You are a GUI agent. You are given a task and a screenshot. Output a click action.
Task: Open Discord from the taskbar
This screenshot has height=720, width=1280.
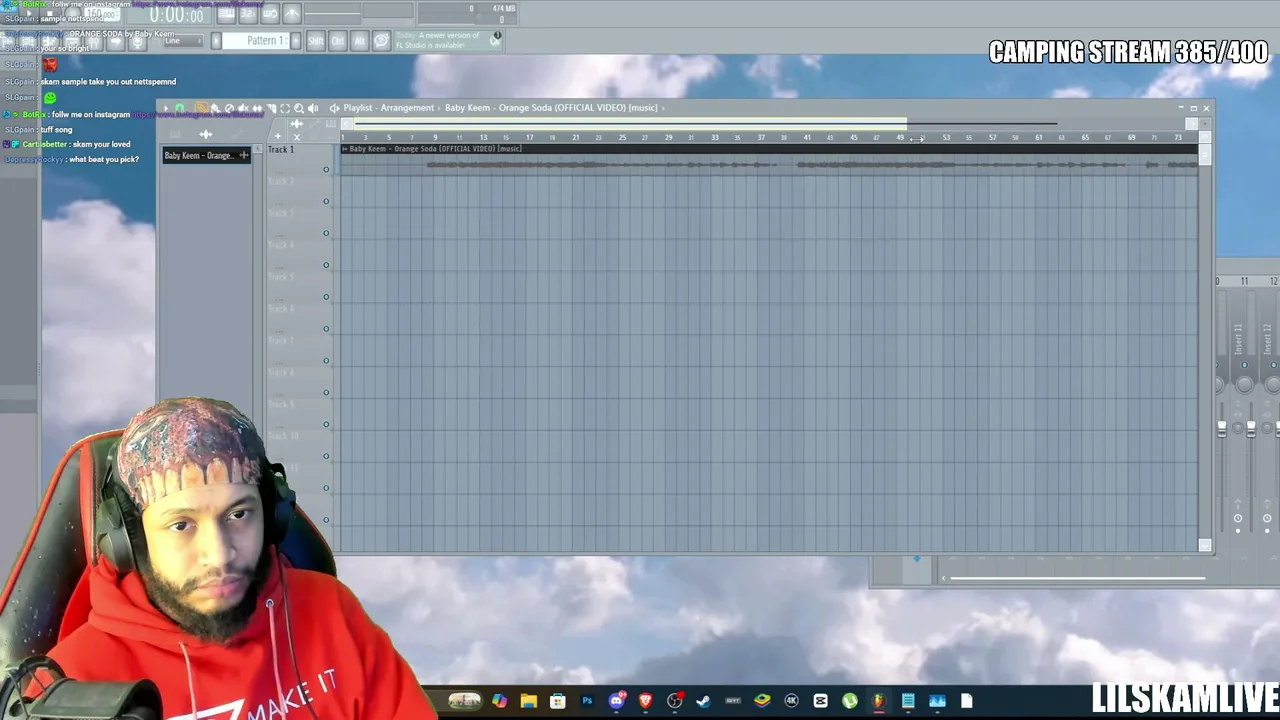(x=616, y=701)
